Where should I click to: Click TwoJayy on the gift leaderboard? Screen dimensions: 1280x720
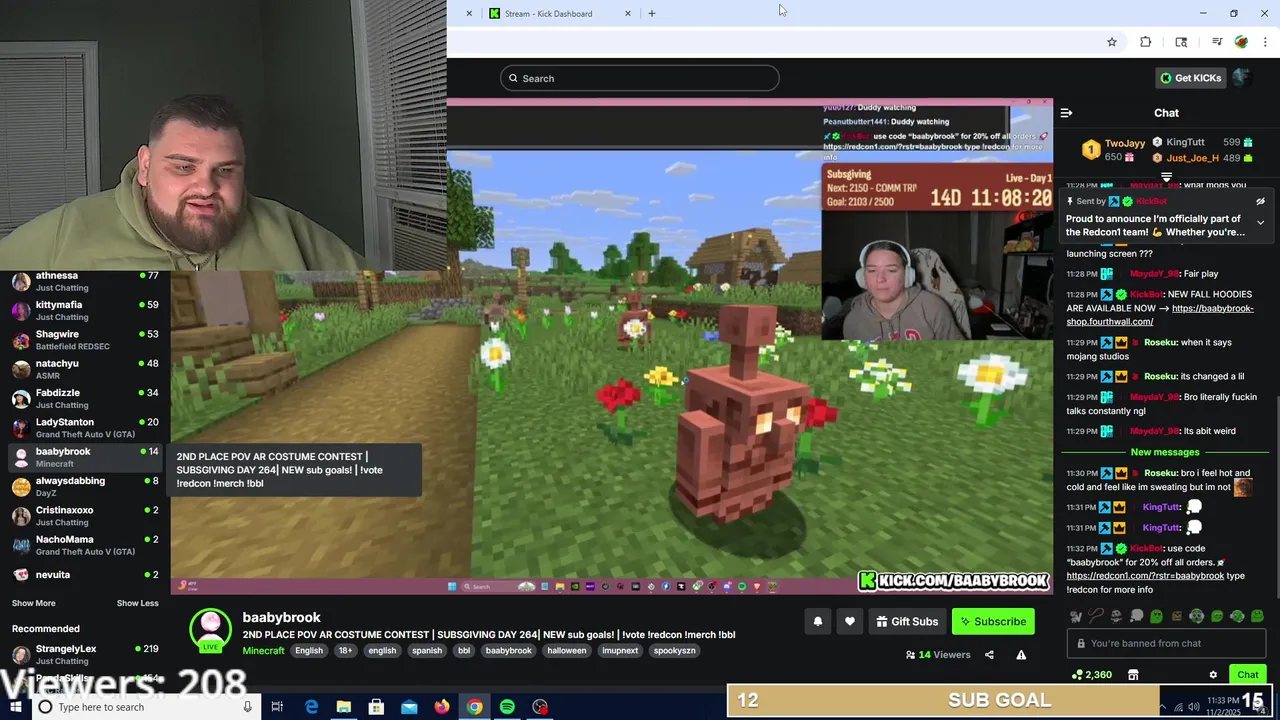[1125, 143]
